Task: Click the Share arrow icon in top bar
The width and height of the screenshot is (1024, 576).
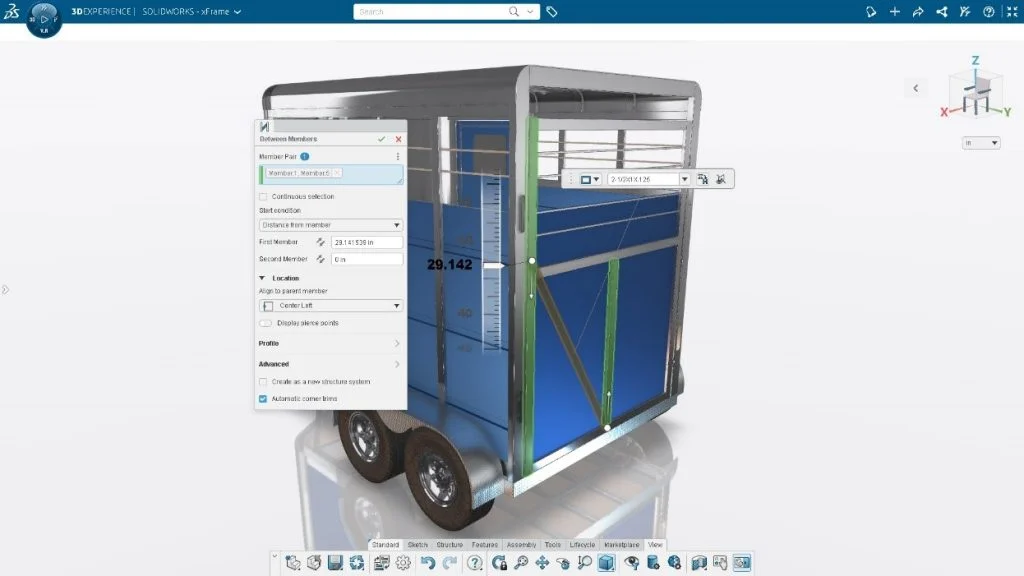Action: pyautogui.click(x=918, y=12)
